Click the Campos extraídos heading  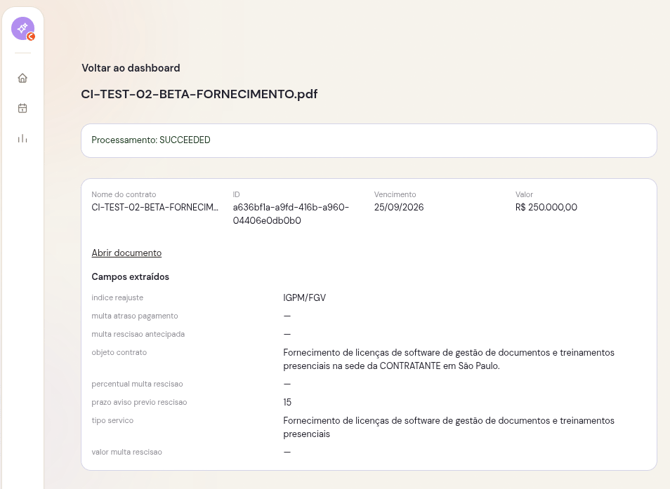point(130,277)
